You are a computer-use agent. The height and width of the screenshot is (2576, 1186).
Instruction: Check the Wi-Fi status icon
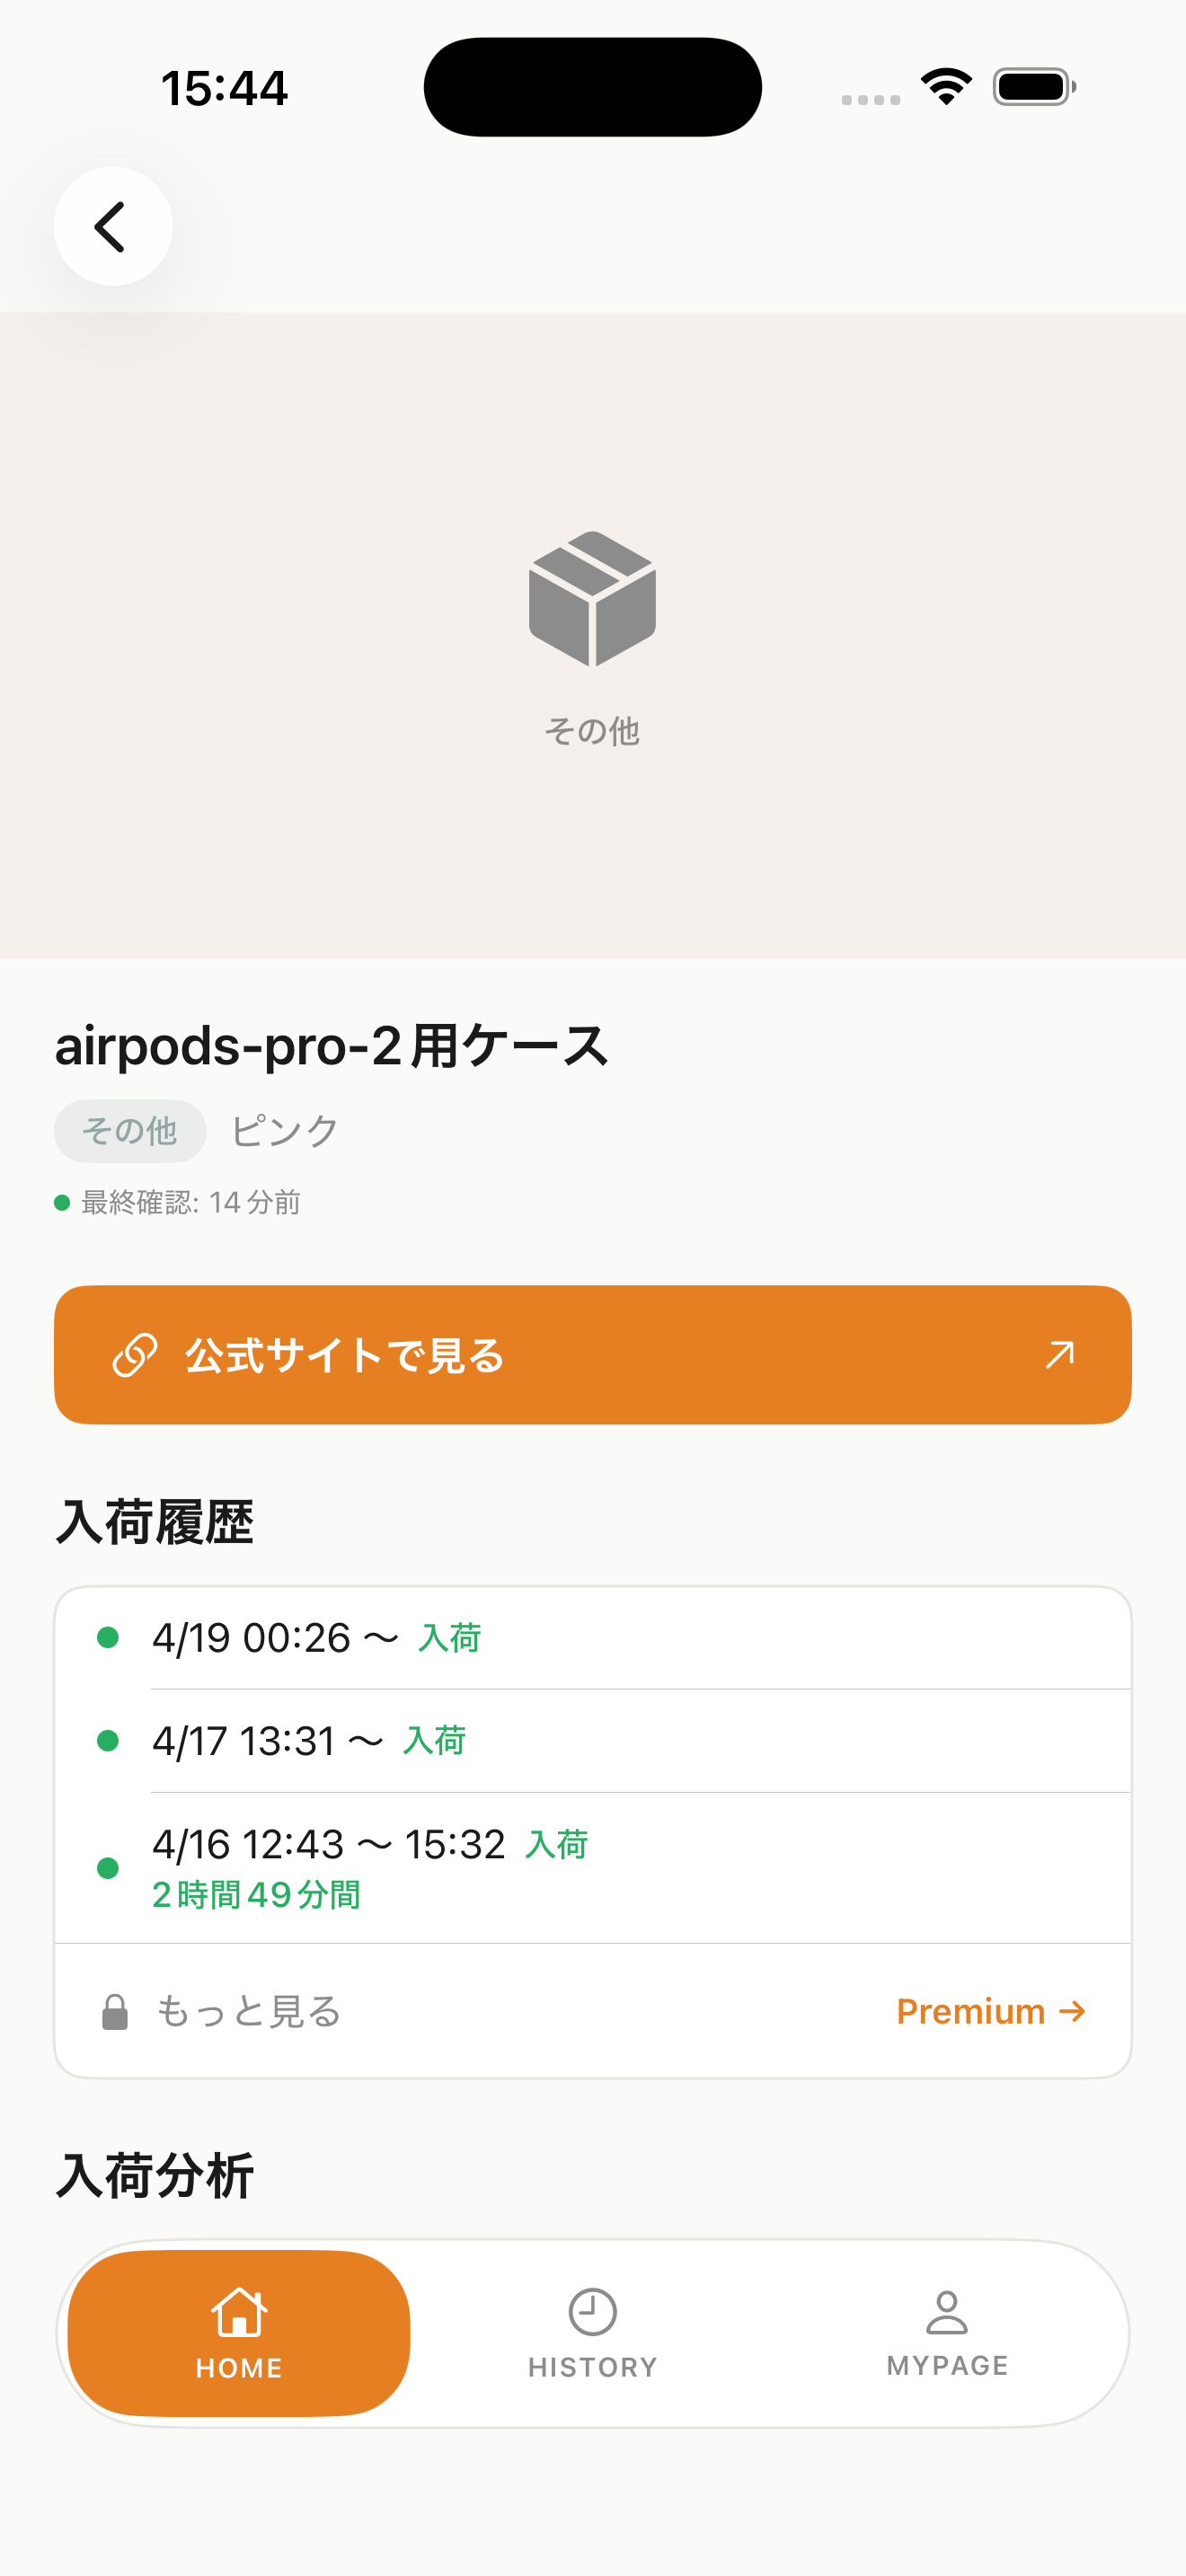(946, 87)
